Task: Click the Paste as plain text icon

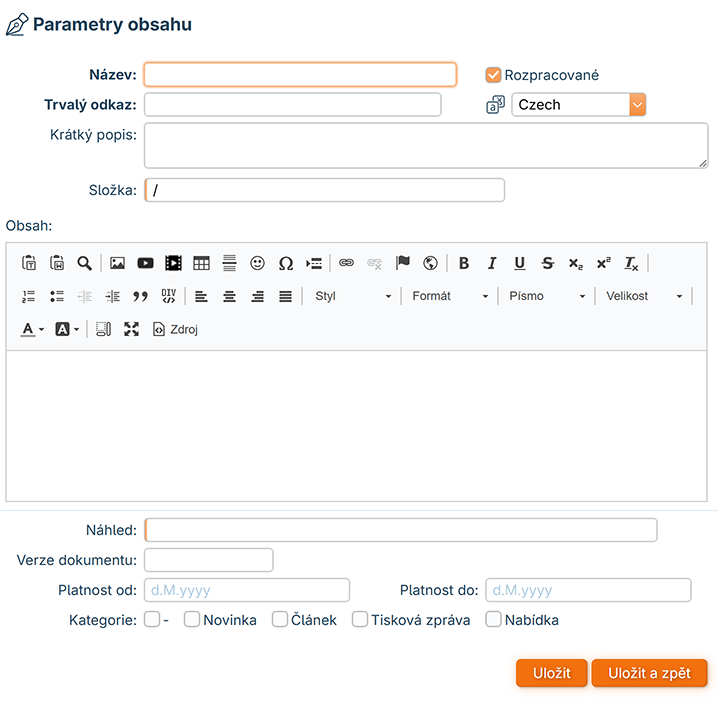Action: click(x=29, y=263)
